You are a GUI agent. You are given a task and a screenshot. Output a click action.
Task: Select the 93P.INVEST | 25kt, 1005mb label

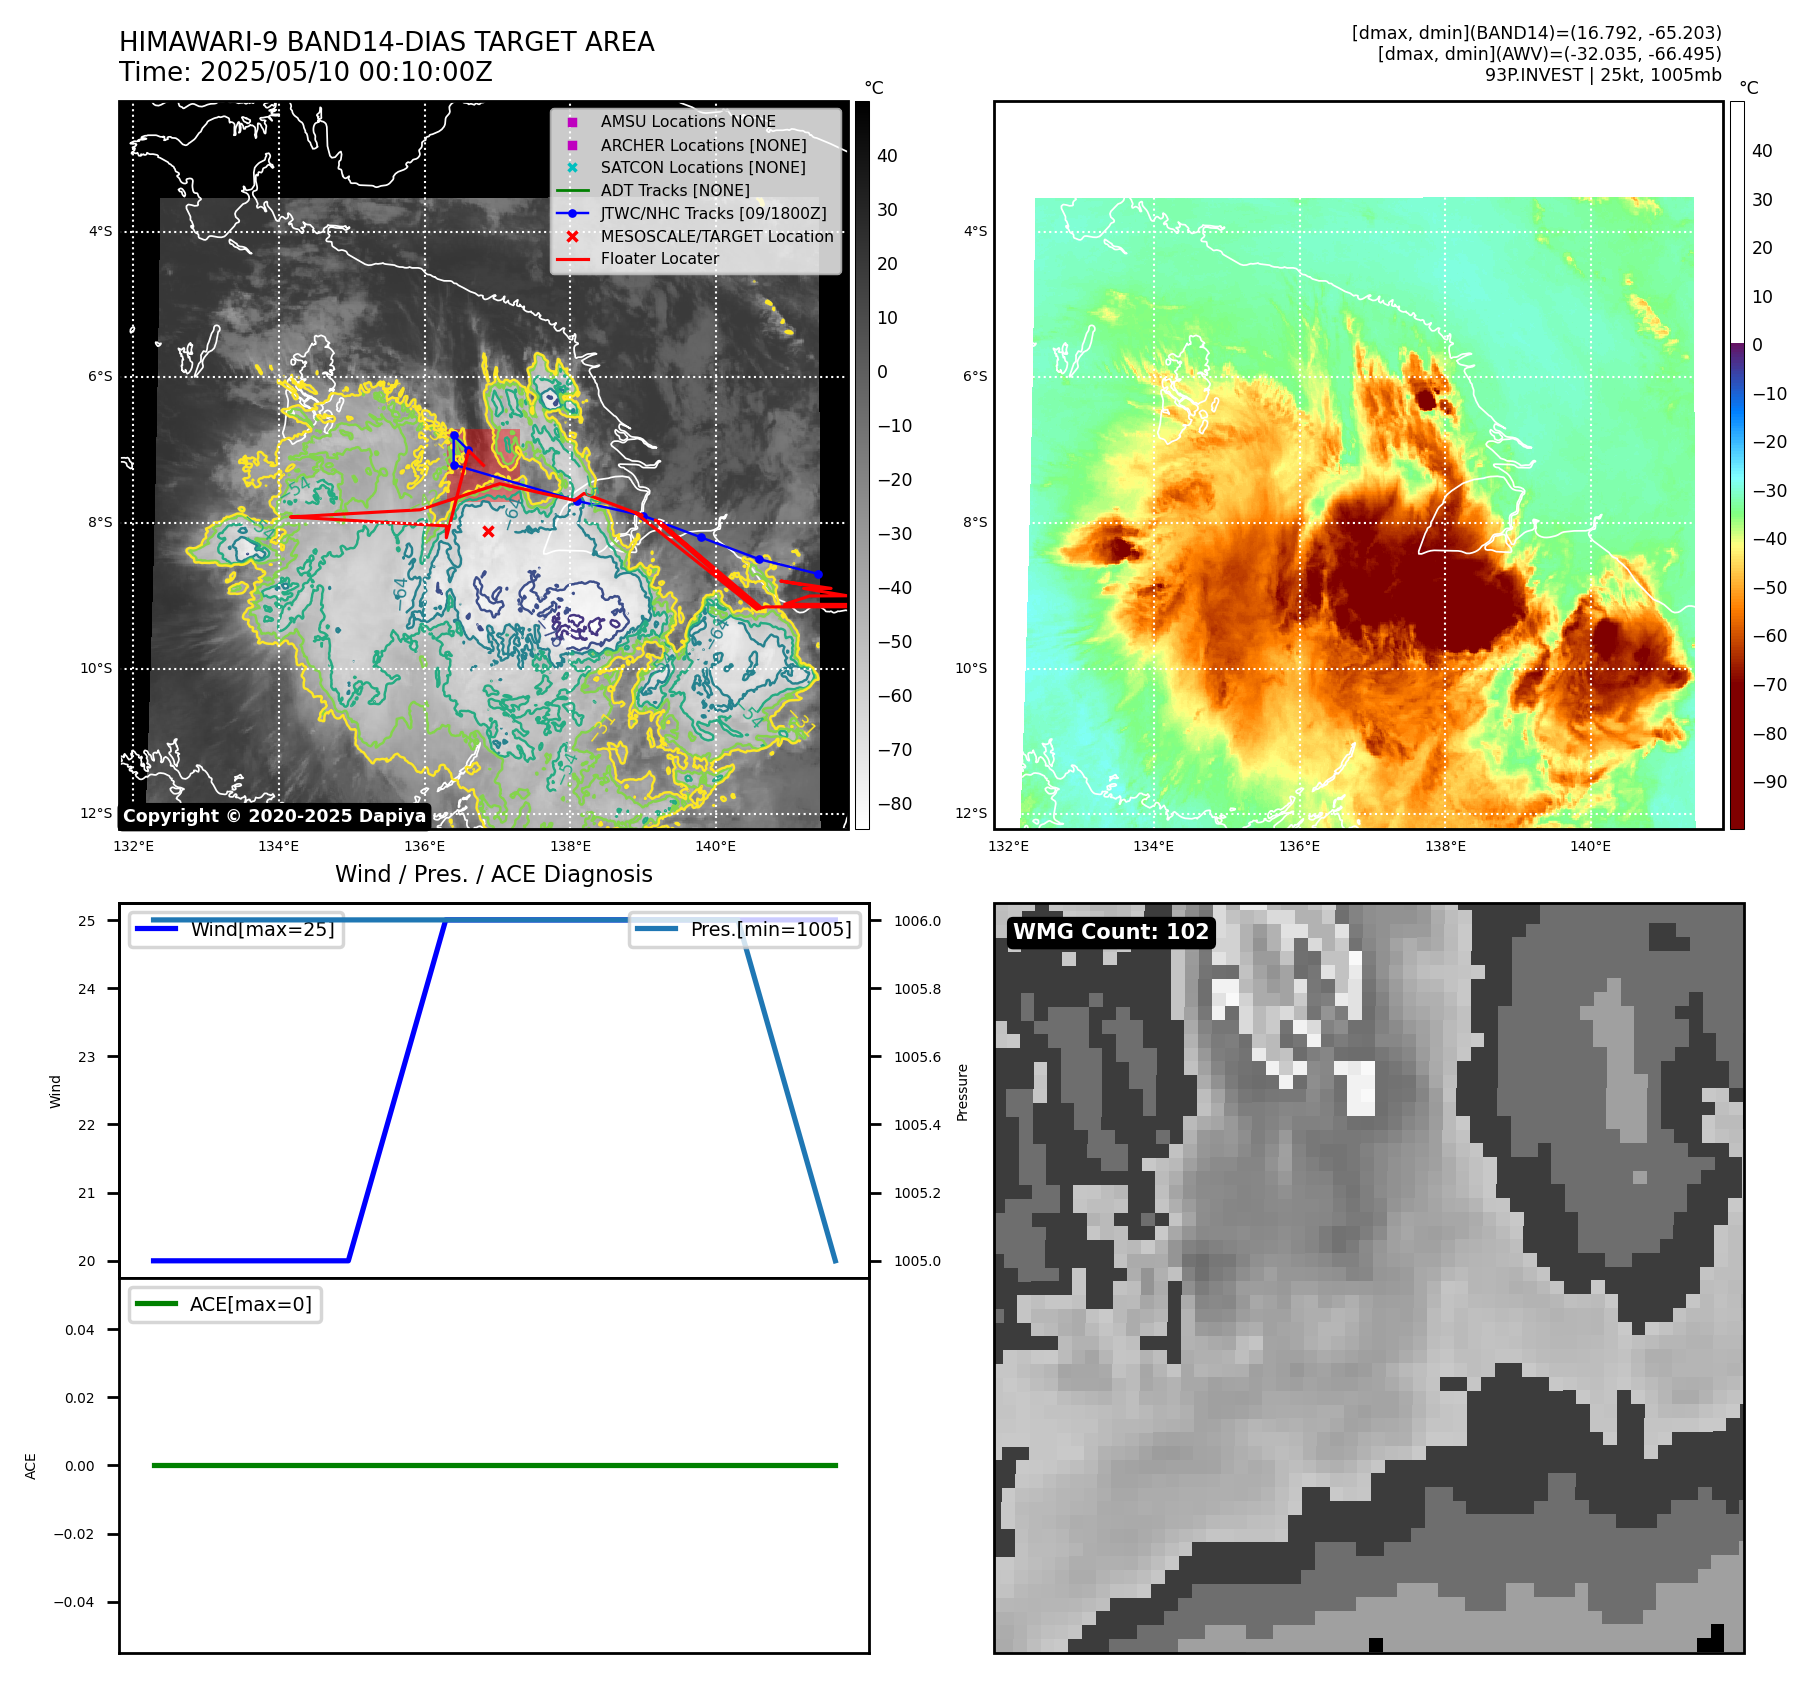click(x=1603, y=75)
